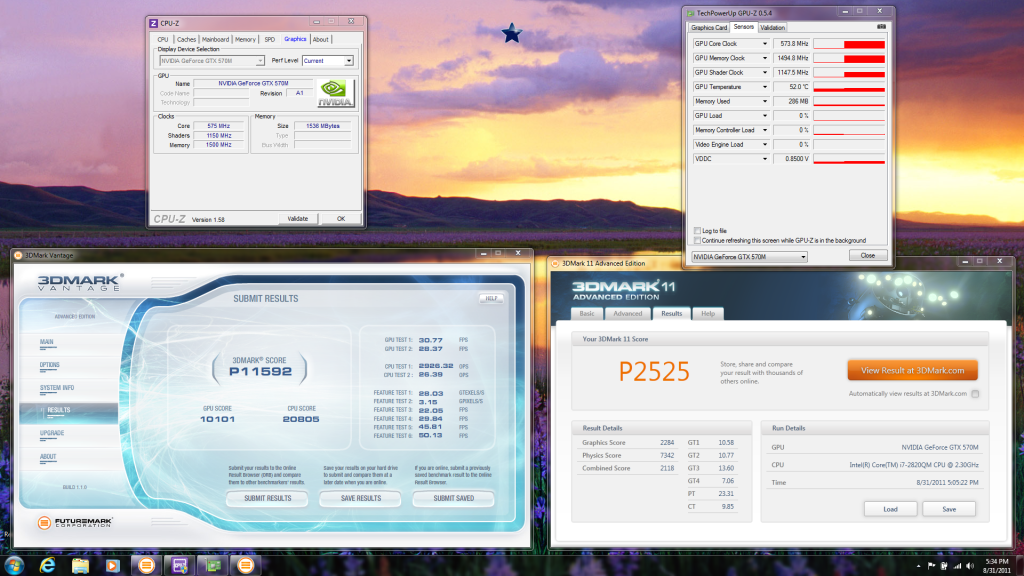Open the GPU Shader Clock sensor dropdown
This screenshot has width=1024, height=576.
(765, 72)
